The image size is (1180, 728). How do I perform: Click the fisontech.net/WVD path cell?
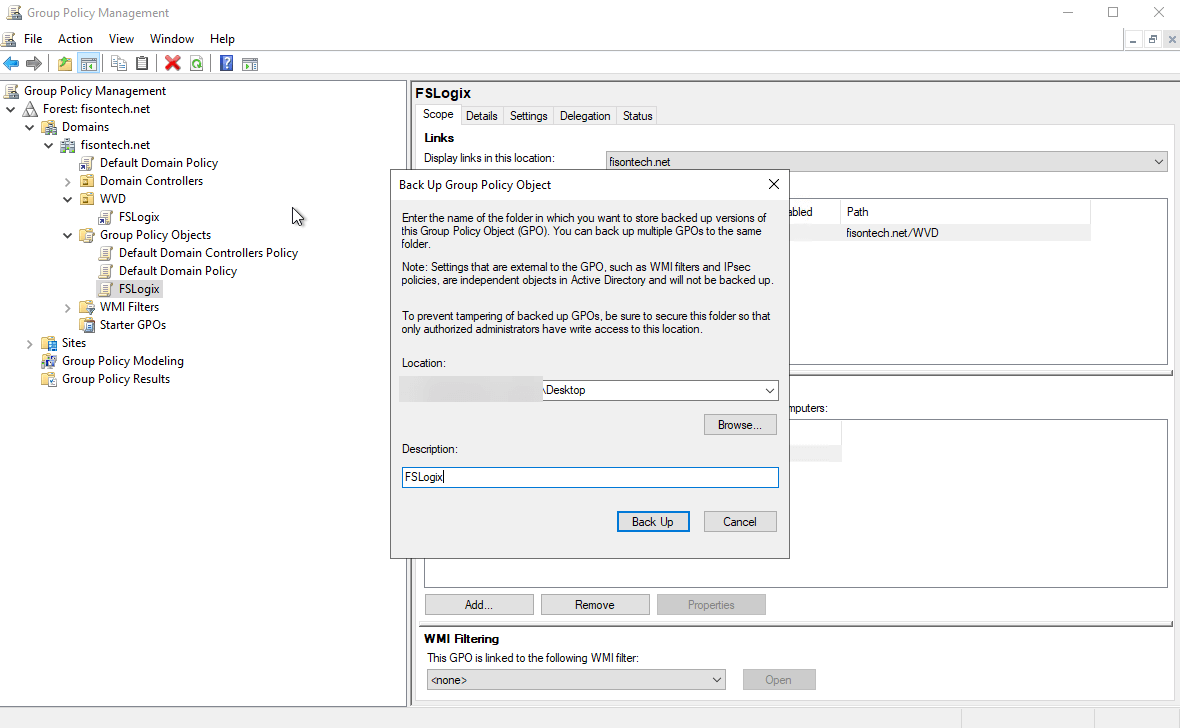point(892,233)
